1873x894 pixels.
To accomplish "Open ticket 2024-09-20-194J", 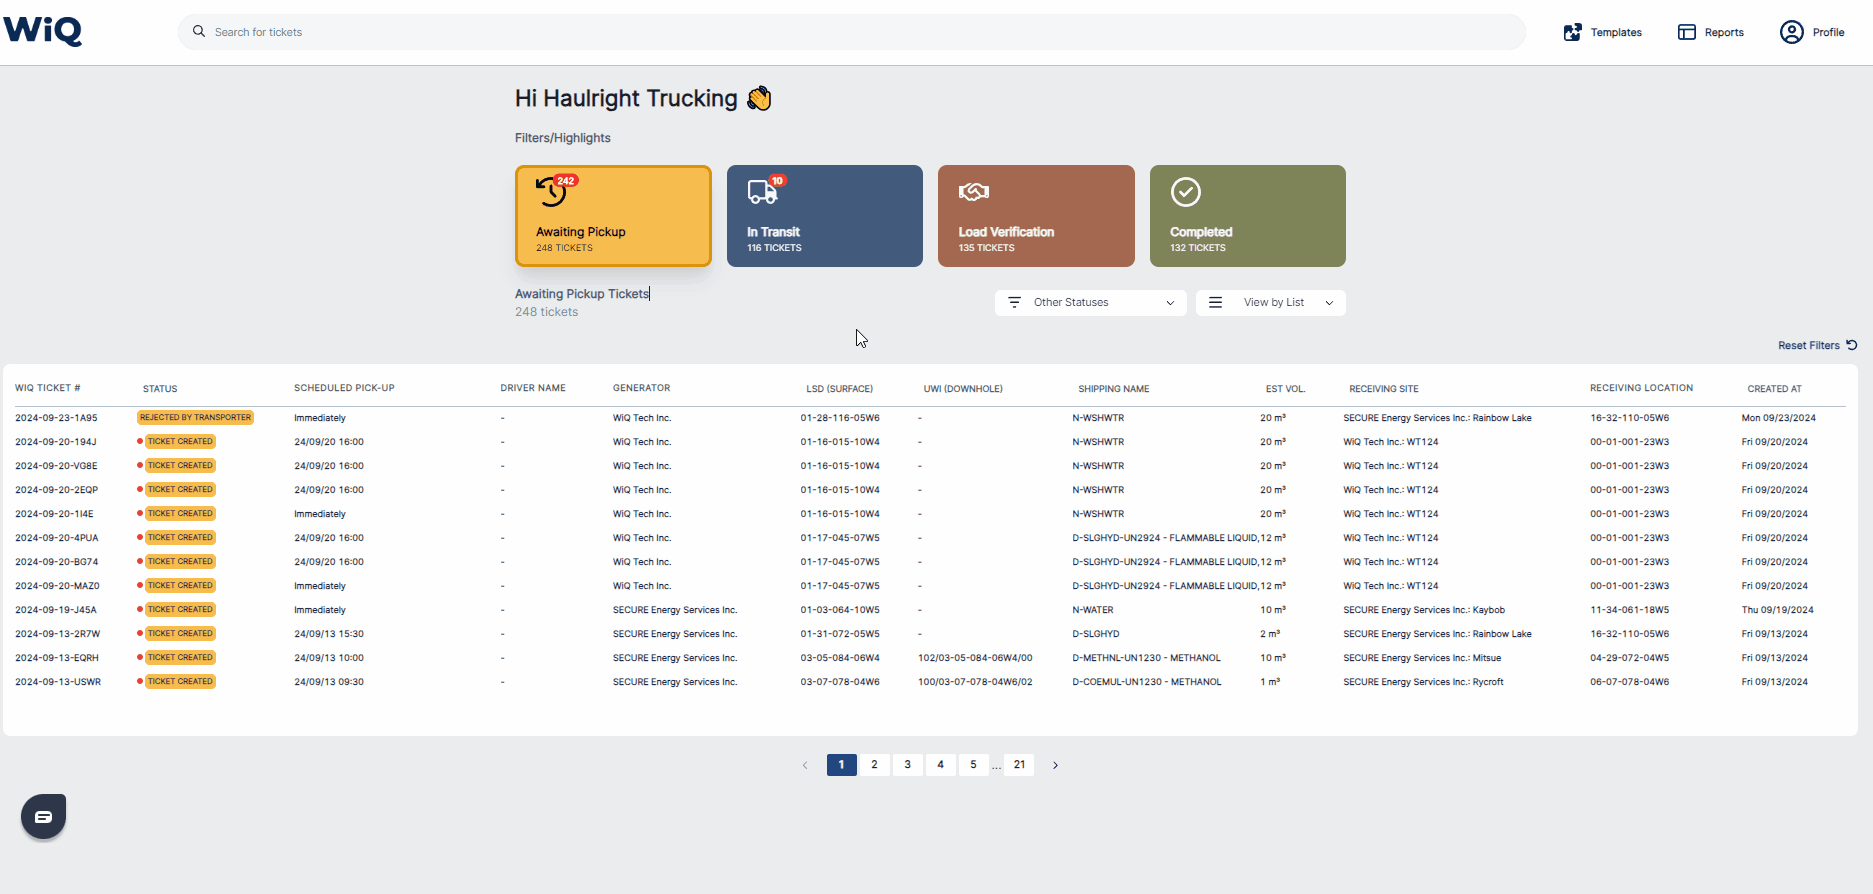I will click(56, 442).
